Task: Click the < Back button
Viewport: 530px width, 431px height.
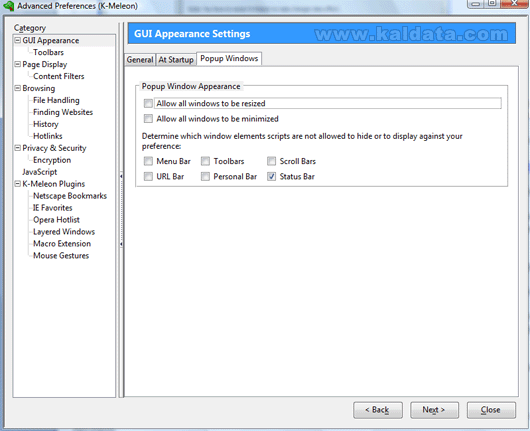Action: [x=378, y=410]
